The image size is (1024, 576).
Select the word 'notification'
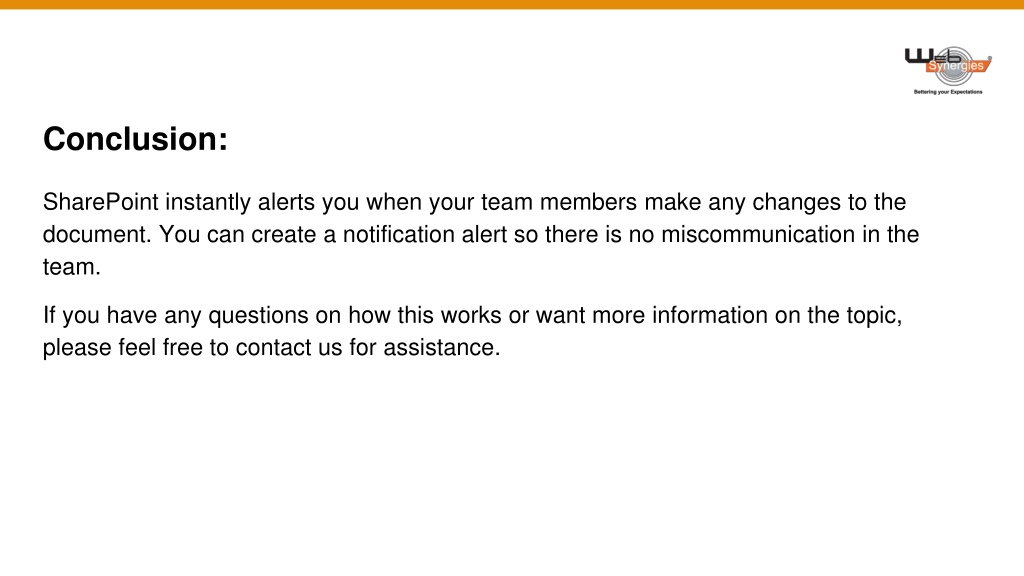tap(398, 234)
